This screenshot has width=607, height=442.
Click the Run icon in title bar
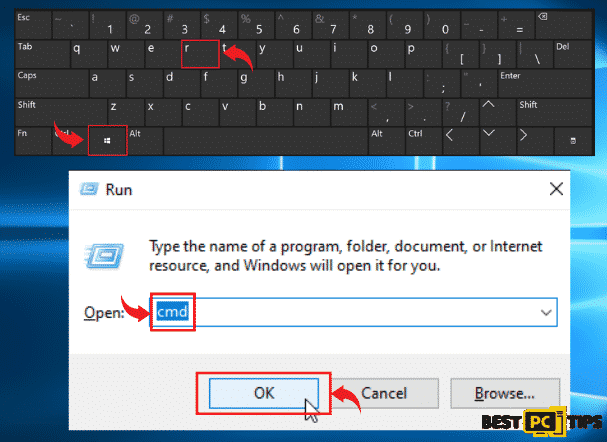(x=89, y=189)
